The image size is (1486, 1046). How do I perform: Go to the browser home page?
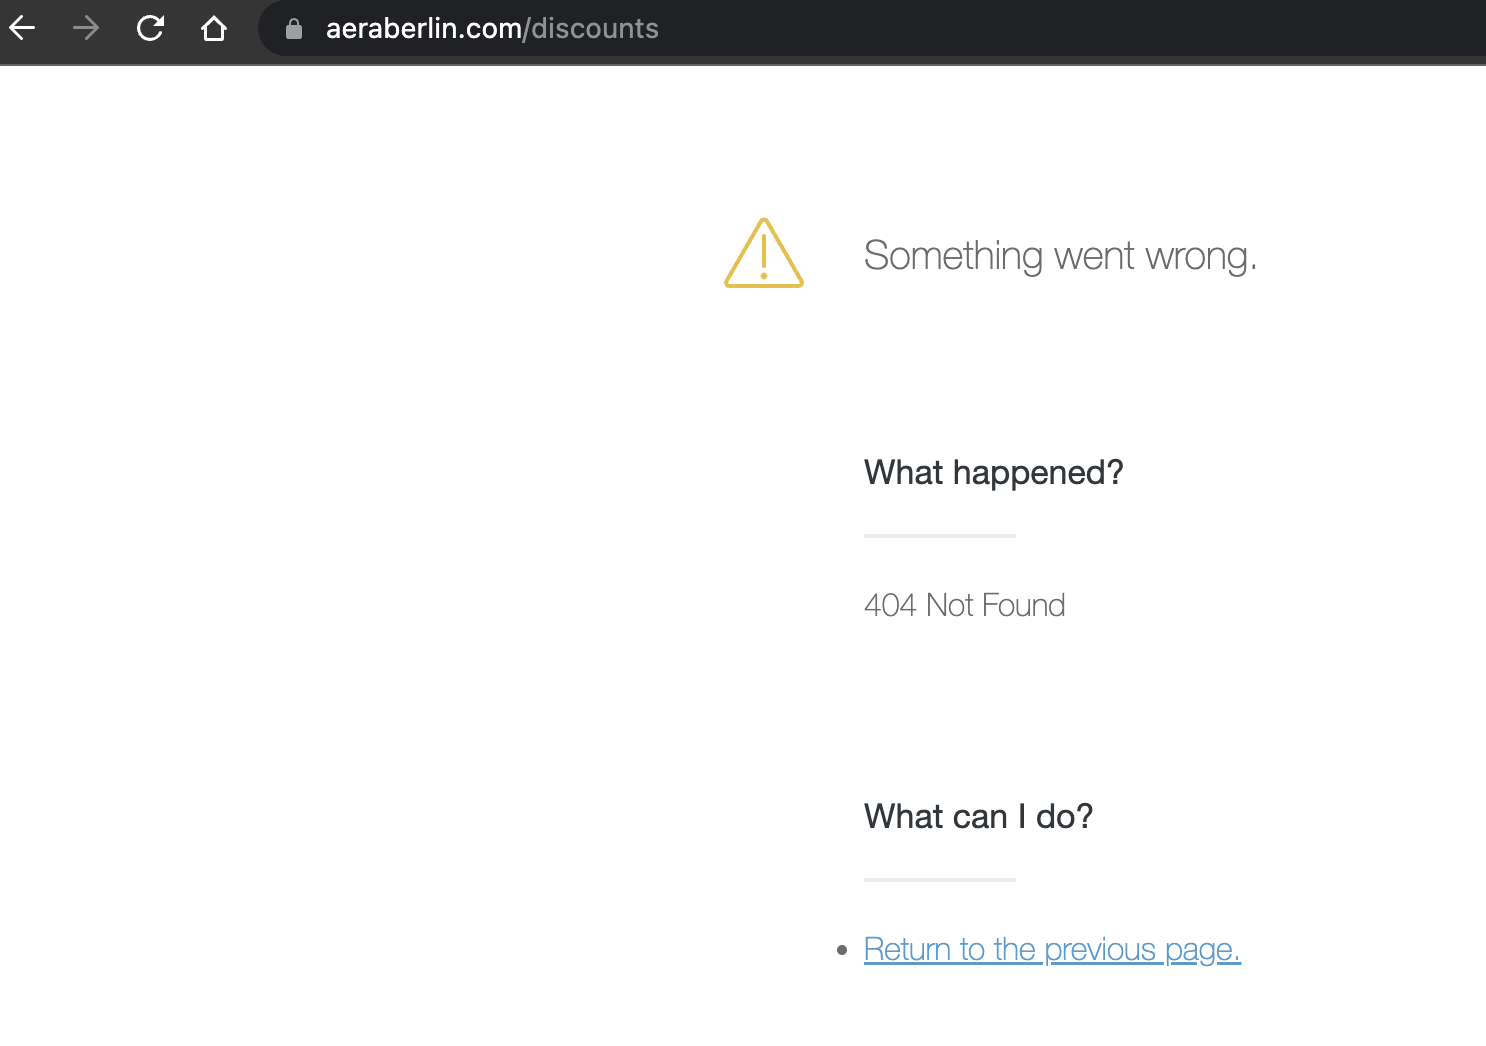(x=214, y=28)
